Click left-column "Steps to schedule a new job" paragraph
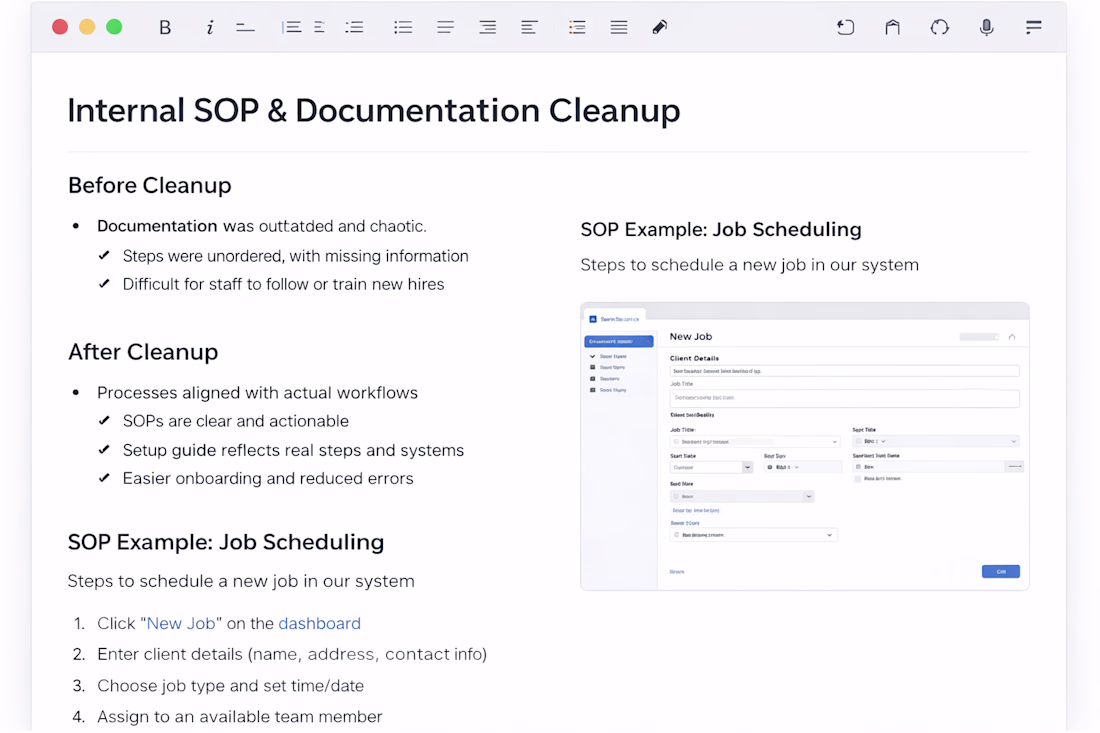Screen dimensions: 1100x733 pyautogui.click(x=241, y=581)
